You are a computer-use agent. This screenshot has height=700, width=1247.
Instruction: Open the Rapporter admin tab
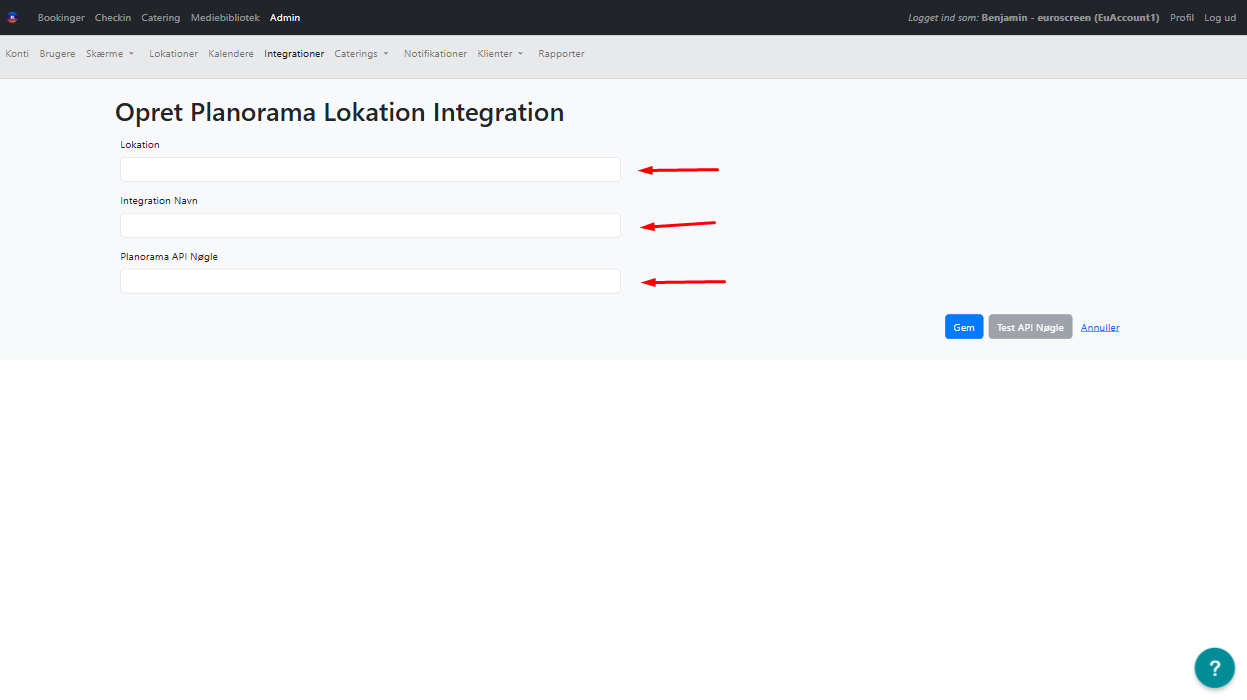click(x=561, y=54)
